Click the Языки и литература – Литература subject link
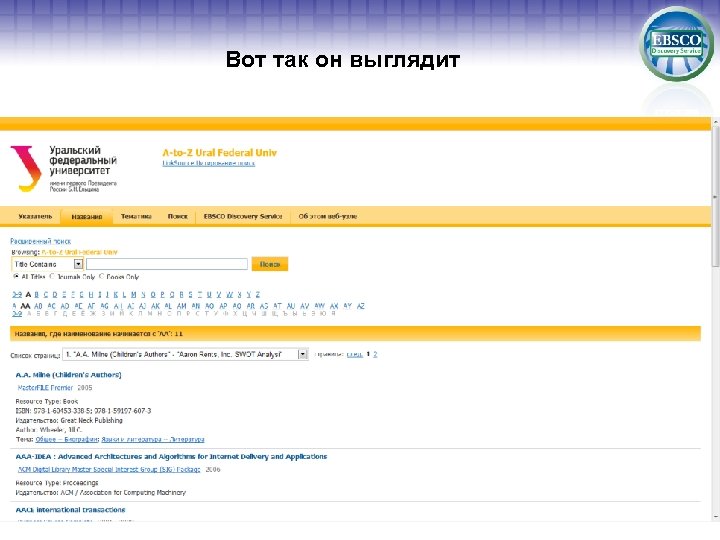 (153, 439)
